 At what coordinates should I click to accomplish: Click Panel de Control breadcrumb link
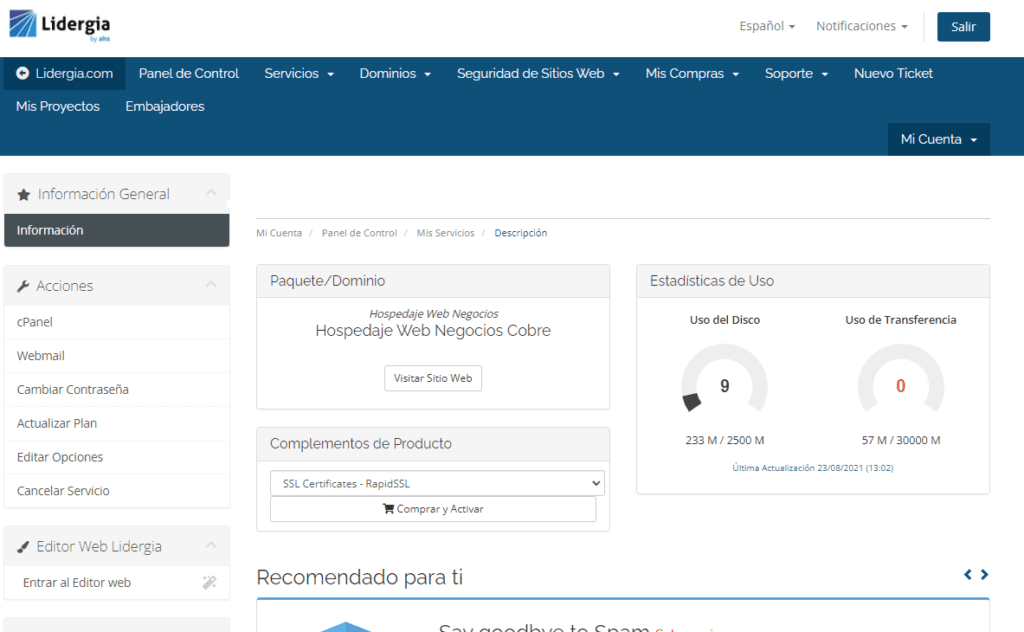[x=359, y=233]
